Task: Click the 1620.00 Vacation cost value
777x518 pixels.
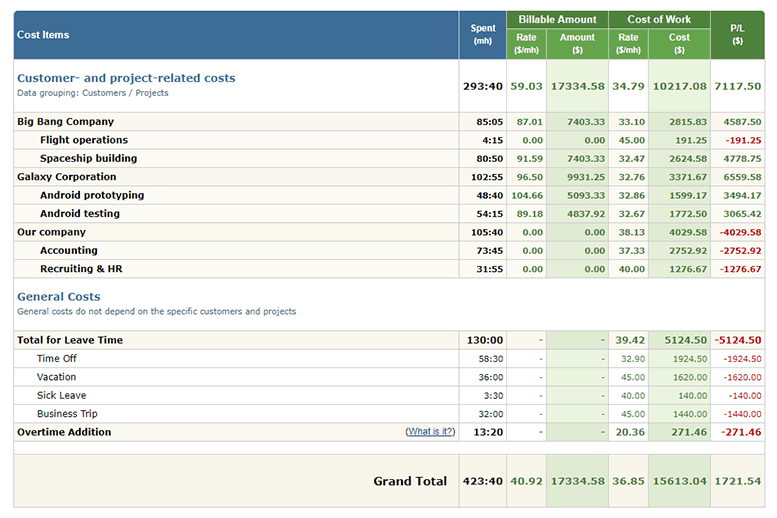Action: (690, 377)
